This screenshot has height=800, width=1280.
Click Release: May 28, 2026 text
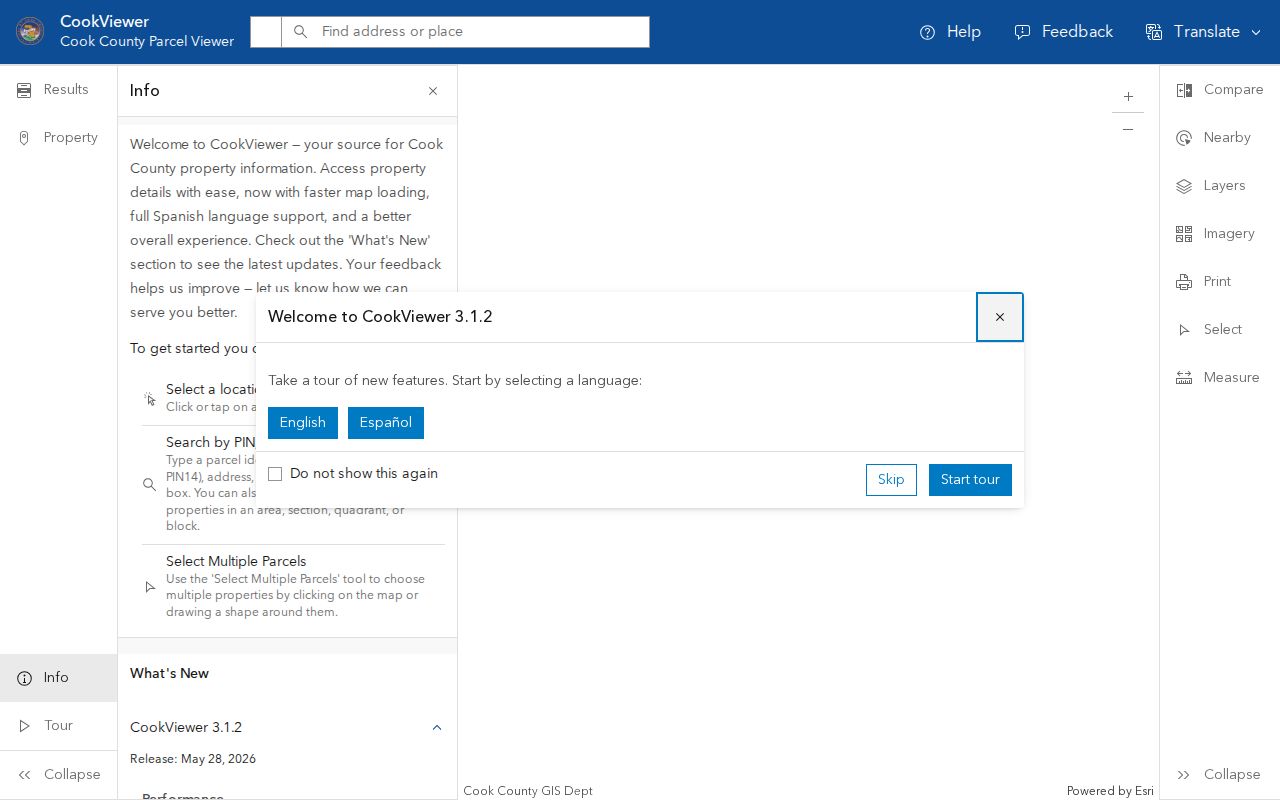[193, 759]
